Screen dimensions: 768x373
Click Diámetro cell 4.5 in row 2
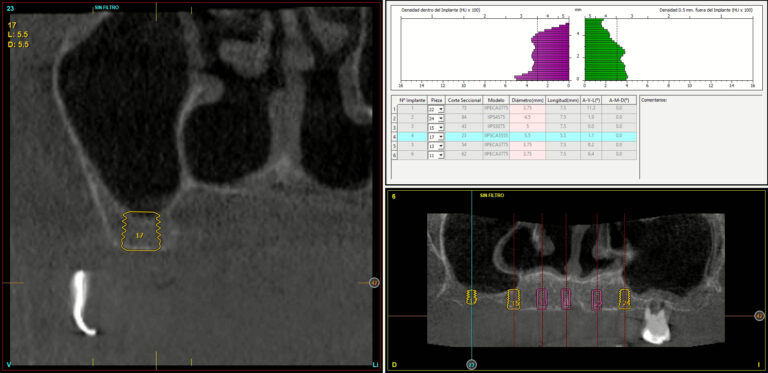coord(528,118)
